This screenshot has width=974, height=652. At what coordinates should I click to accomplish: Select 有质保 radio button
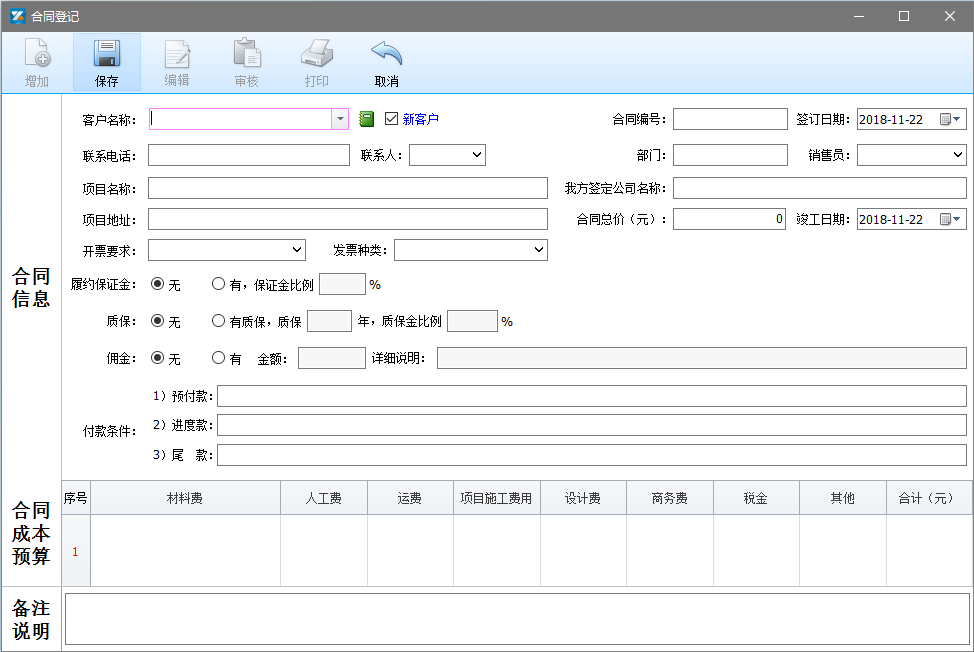[x=218, y=321]
